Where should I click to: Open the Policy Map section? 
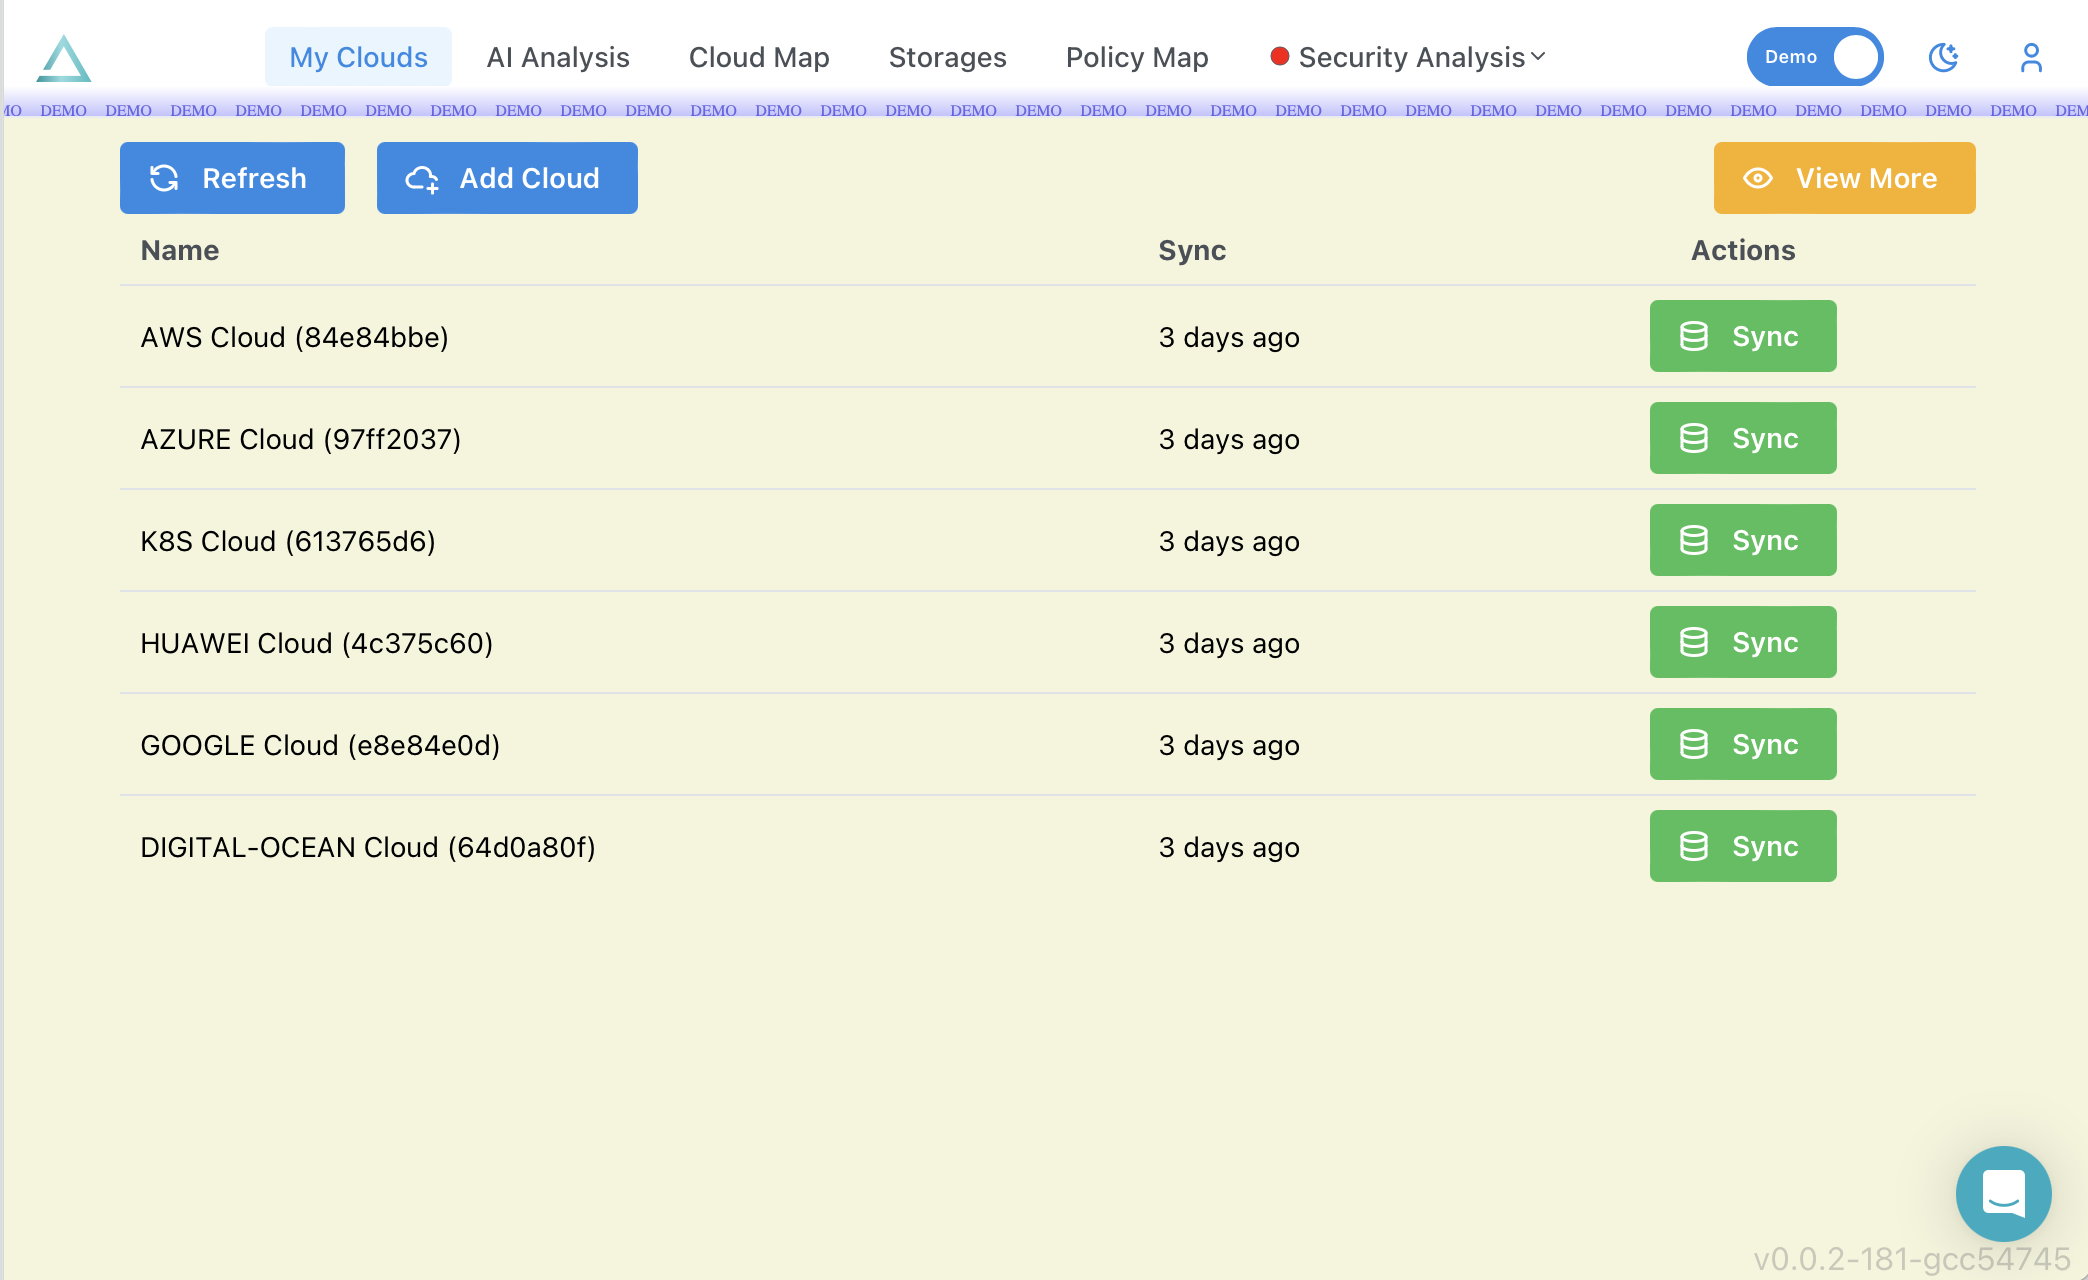click(x=1136, y=57)
